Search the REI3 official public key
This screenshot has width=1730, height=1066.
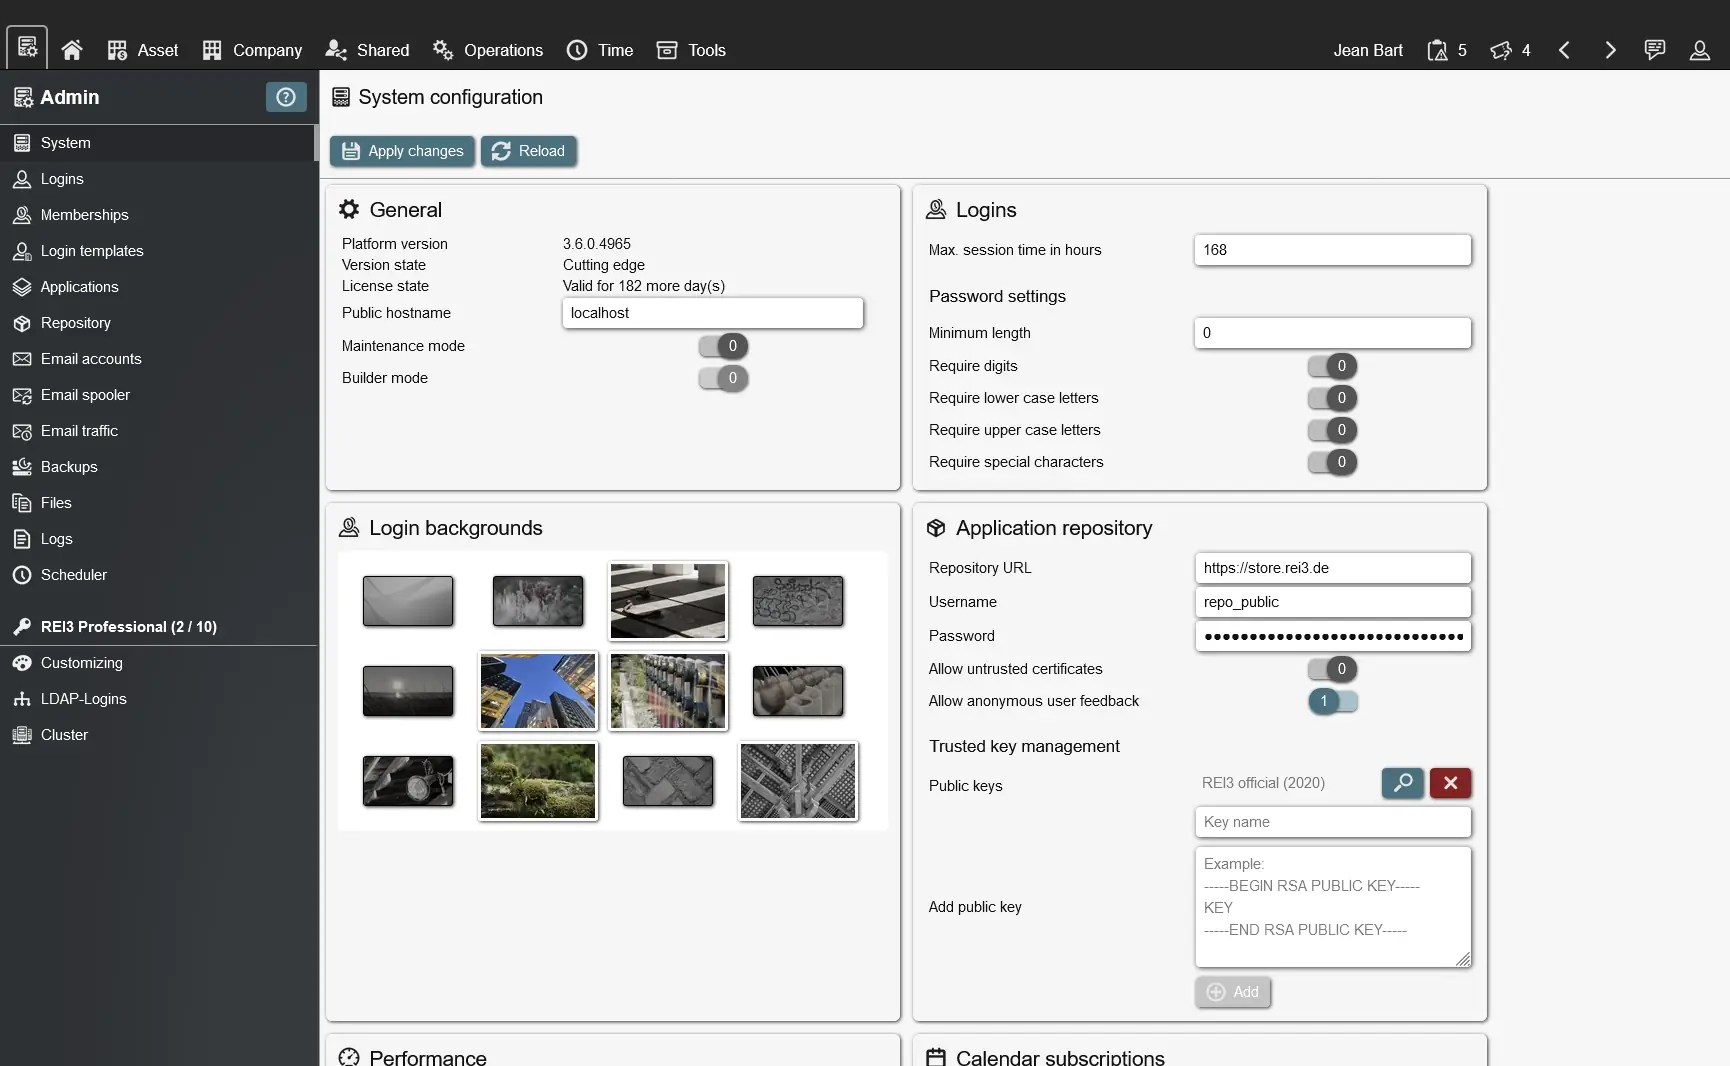coord(1402,783)
